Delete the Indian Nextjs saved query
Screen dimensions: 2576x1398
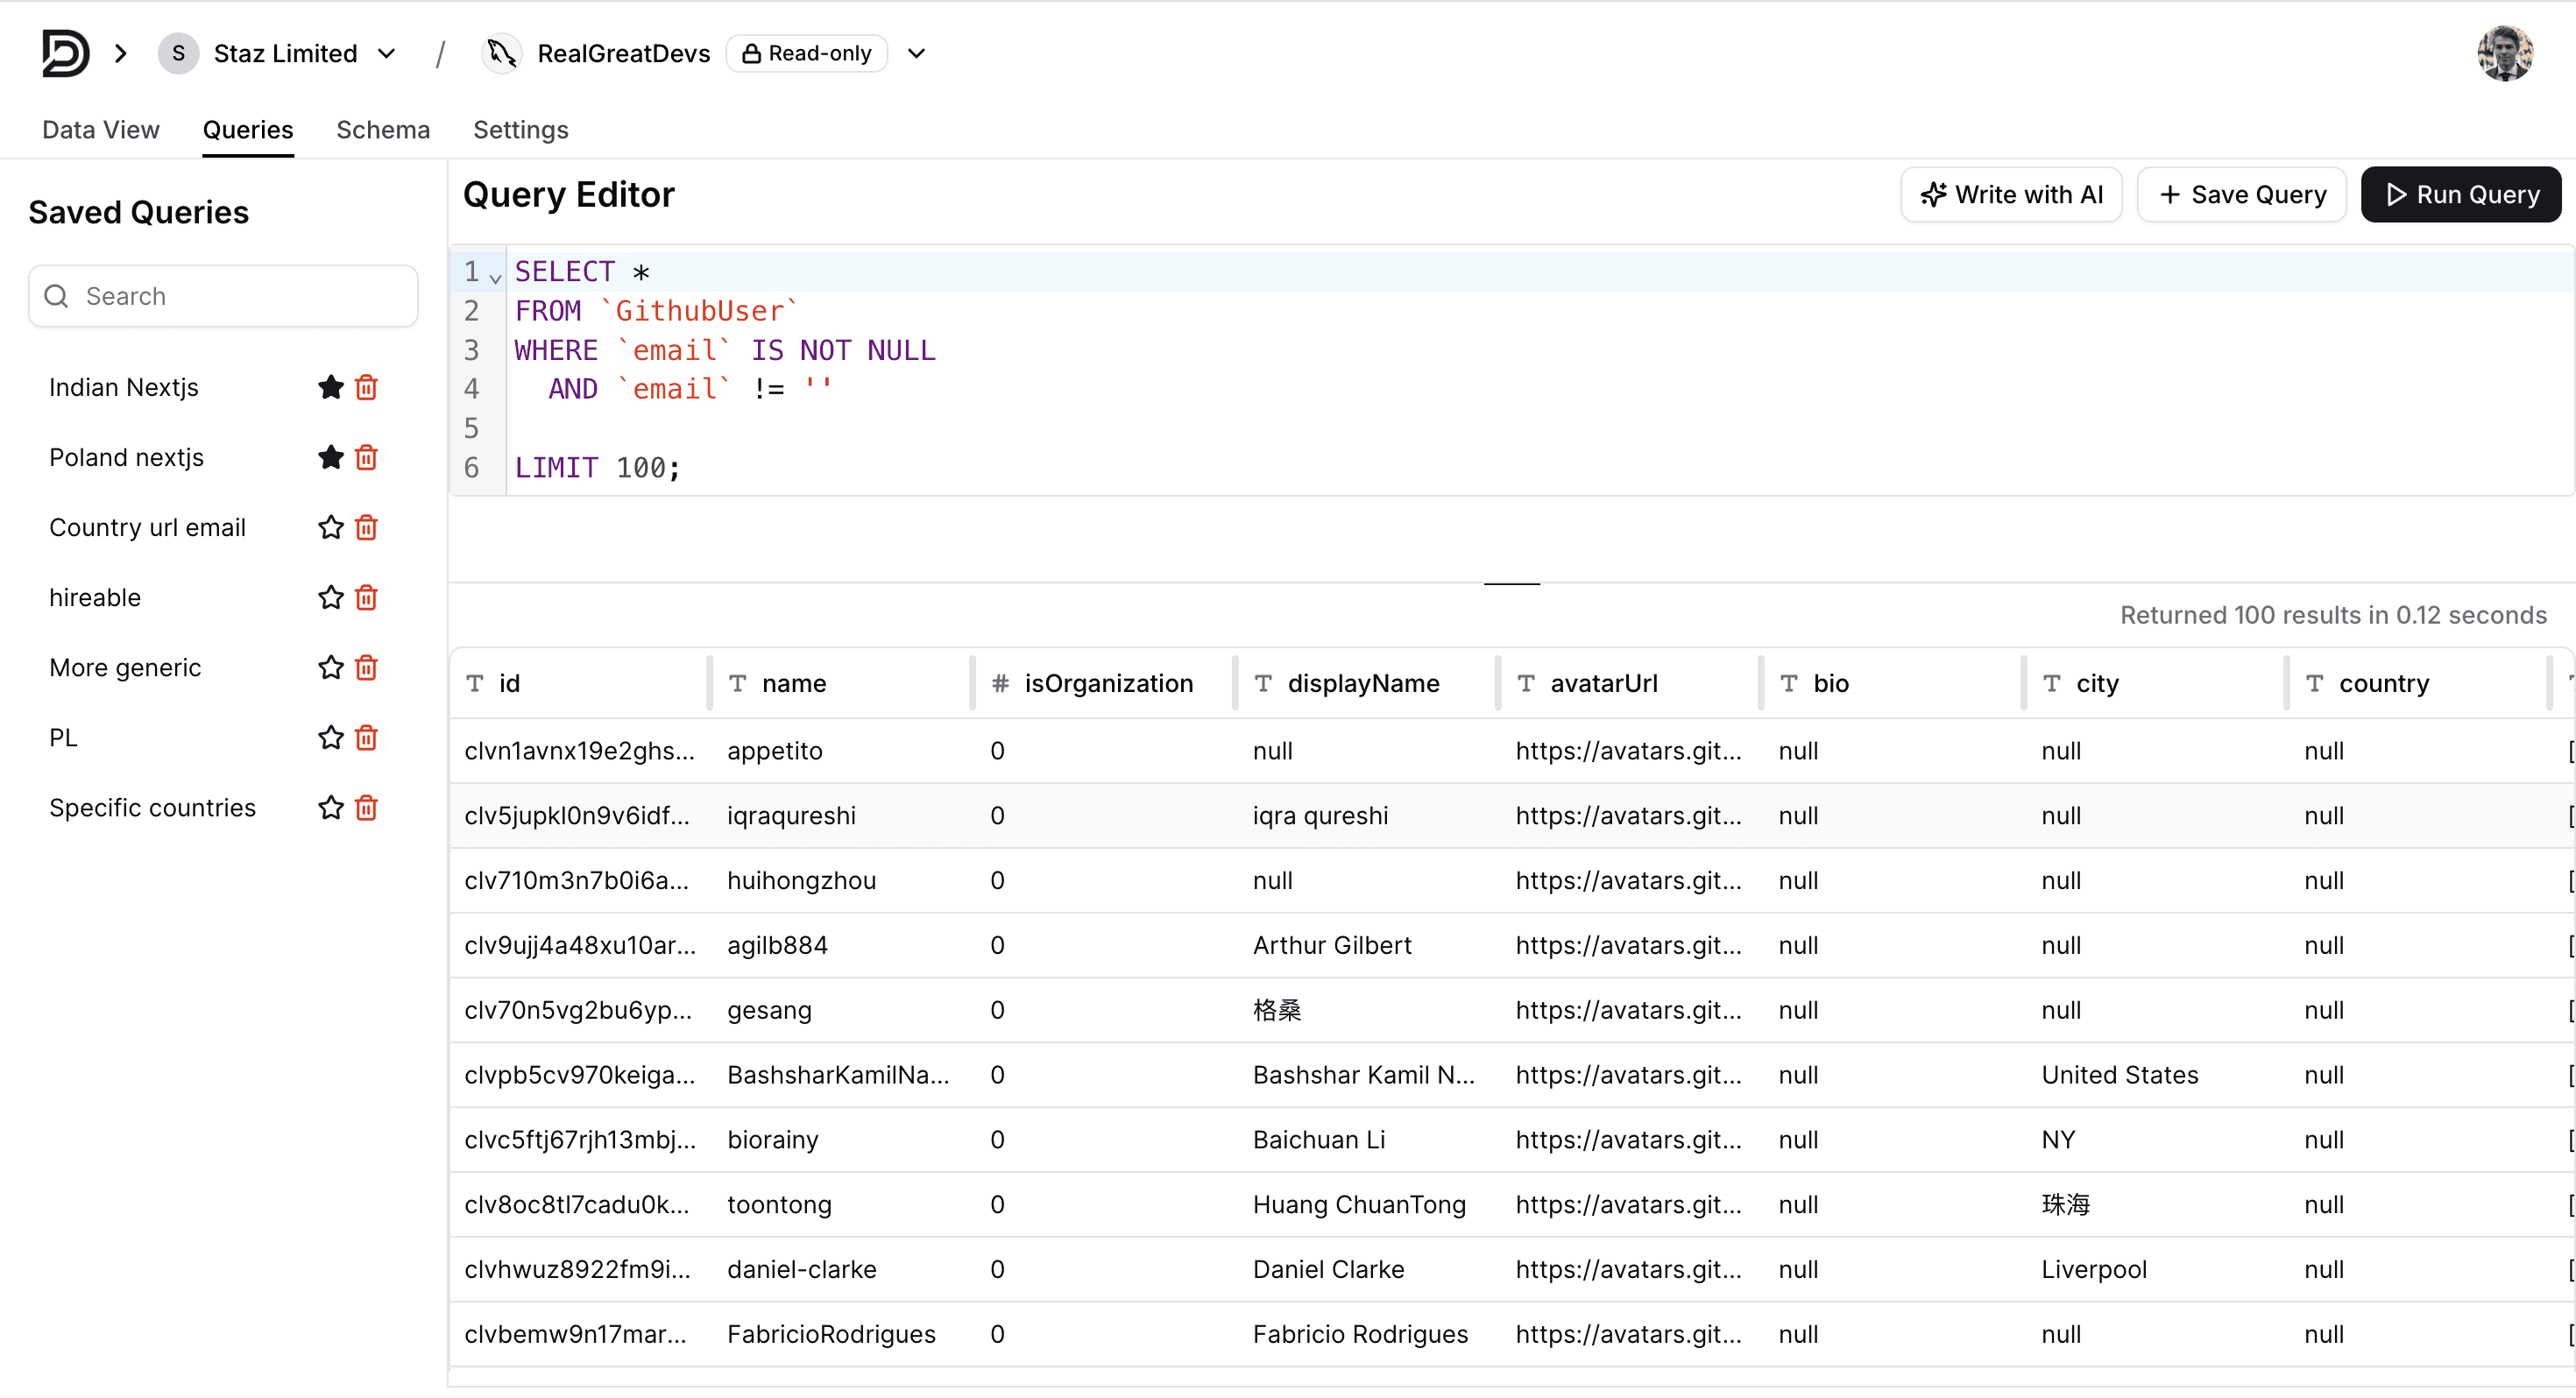pyautogui.click(x=366, y=387)
